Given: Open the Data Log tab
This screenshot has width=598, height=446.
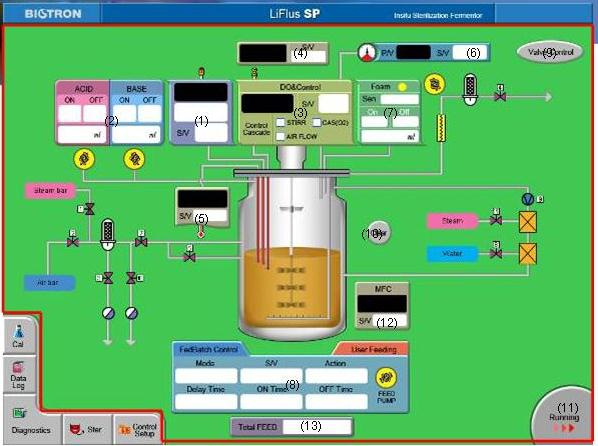Looking at the screenshot, I should tap(18, 375).
